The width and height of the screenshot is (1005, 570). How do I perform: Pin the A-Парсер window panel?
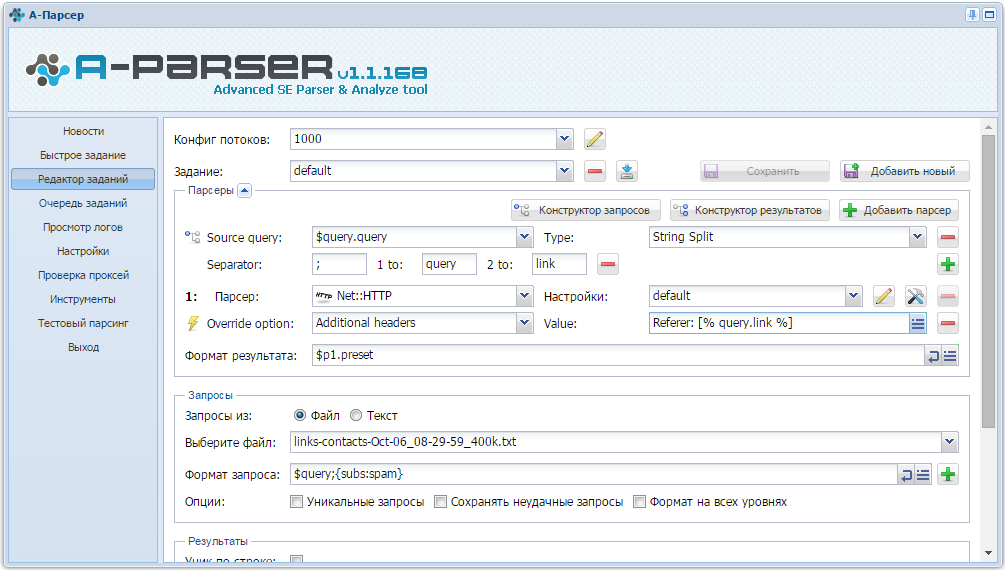click(972, 15)
